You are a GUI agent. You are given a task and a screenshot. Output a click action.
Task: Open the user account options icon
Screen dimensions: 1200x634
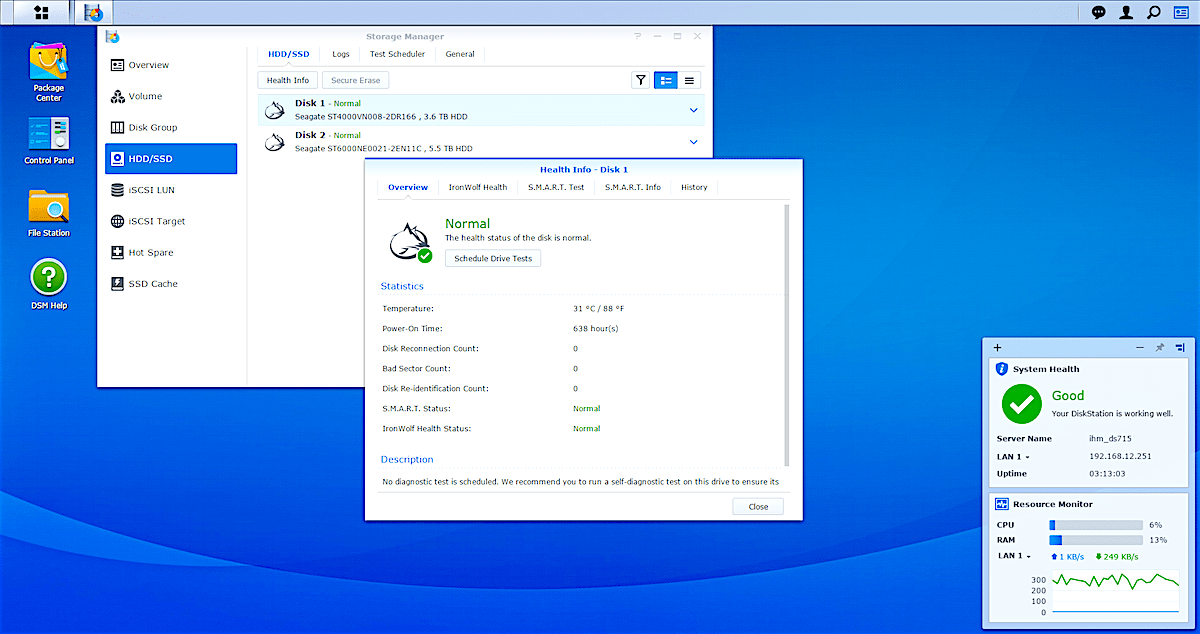[x=1127, y=13]
